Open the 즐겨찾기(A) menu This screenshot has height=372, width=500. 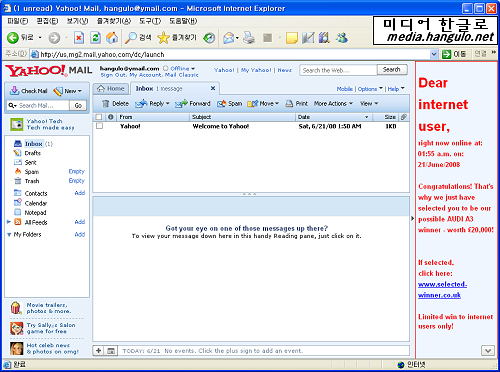coord(114,21)
